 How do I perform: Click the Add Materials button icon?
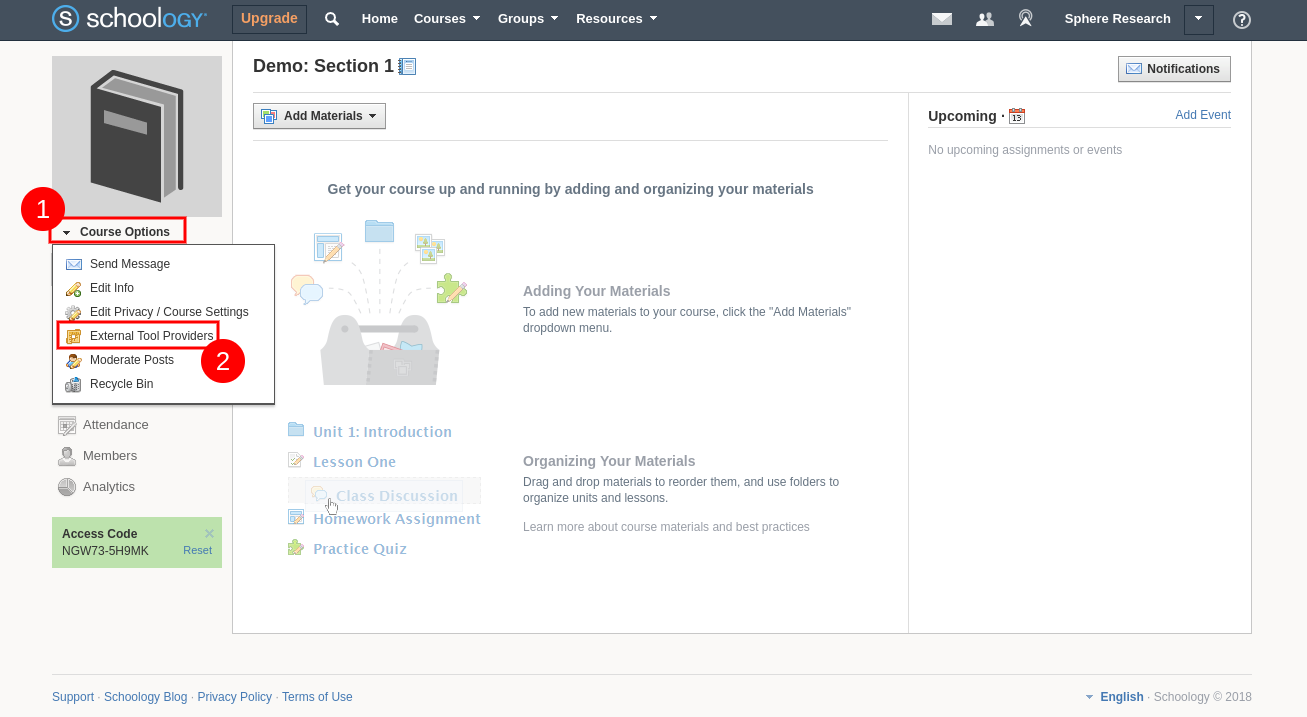pyautogui.click(x=269, y=116)
